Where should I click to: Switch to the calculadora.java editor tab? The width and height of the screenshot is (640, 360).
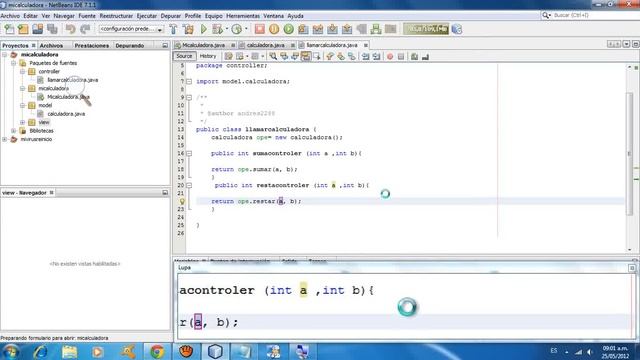tap(265, 45)
